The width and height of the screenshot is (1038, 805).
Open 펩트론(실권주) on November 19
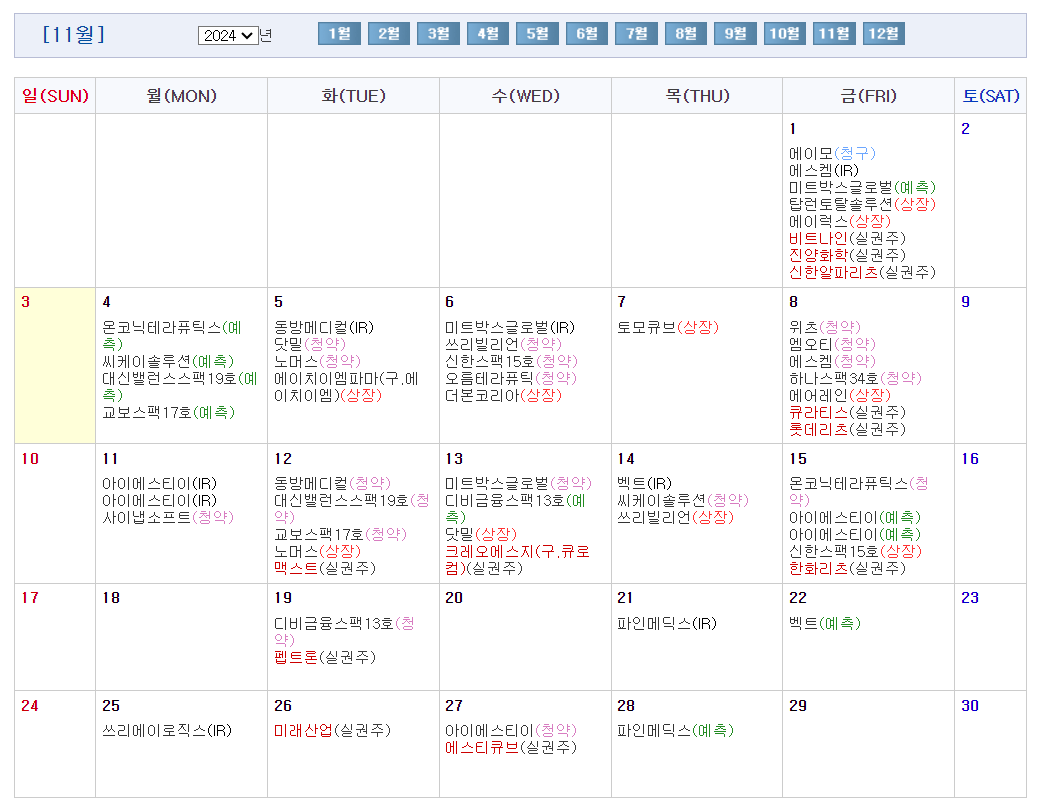(x=324, y=657)
